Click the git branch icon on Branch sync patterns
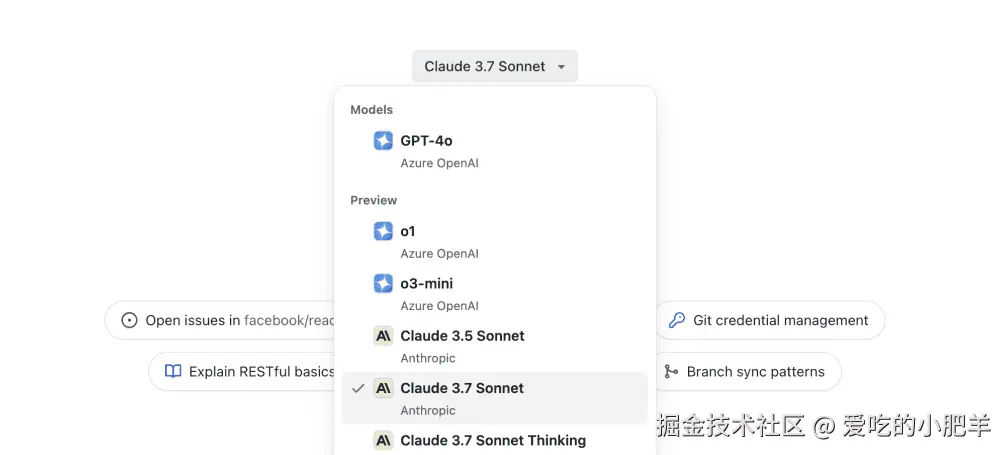Screen dimensions: 1007x455 (x=671, y=371)
